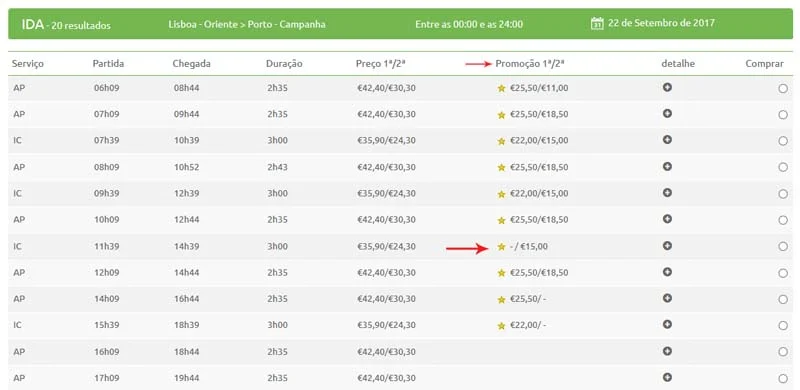Viewport: 800px width, 390px height.
Task: Select the 06h09 train to buy
Action: click(783, 88)
